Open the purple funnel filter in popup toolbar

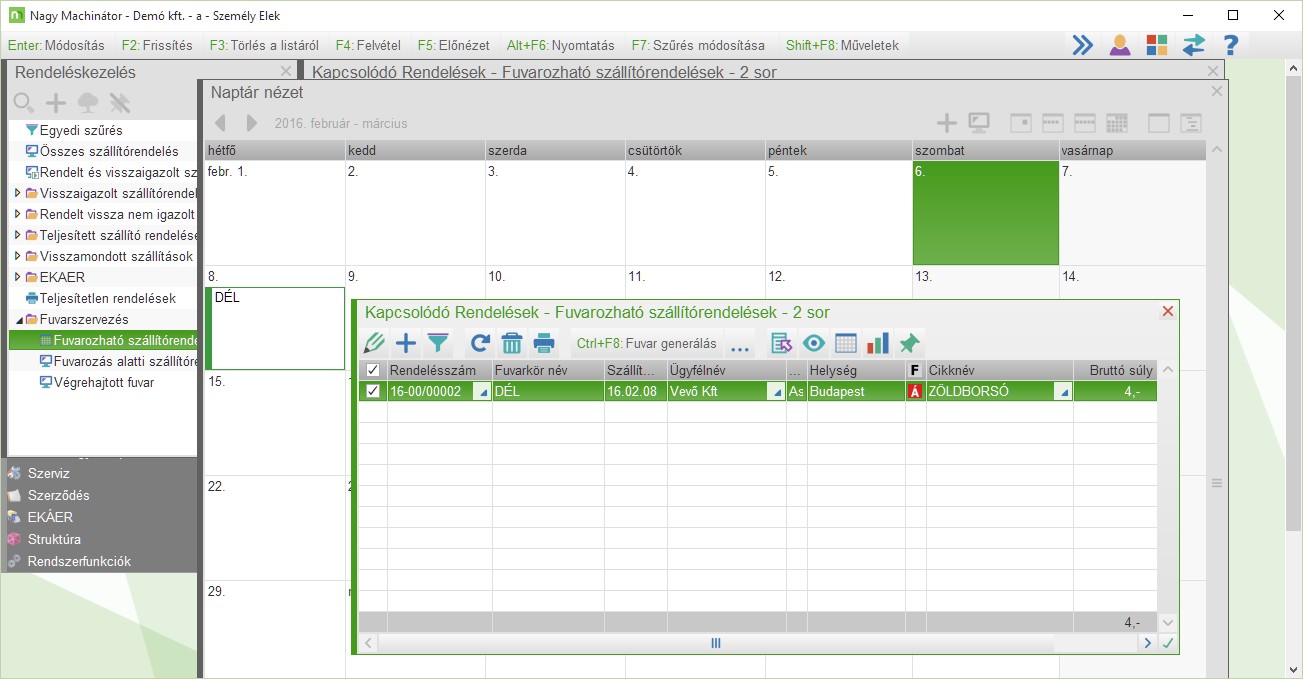click(x=438, y=343)
